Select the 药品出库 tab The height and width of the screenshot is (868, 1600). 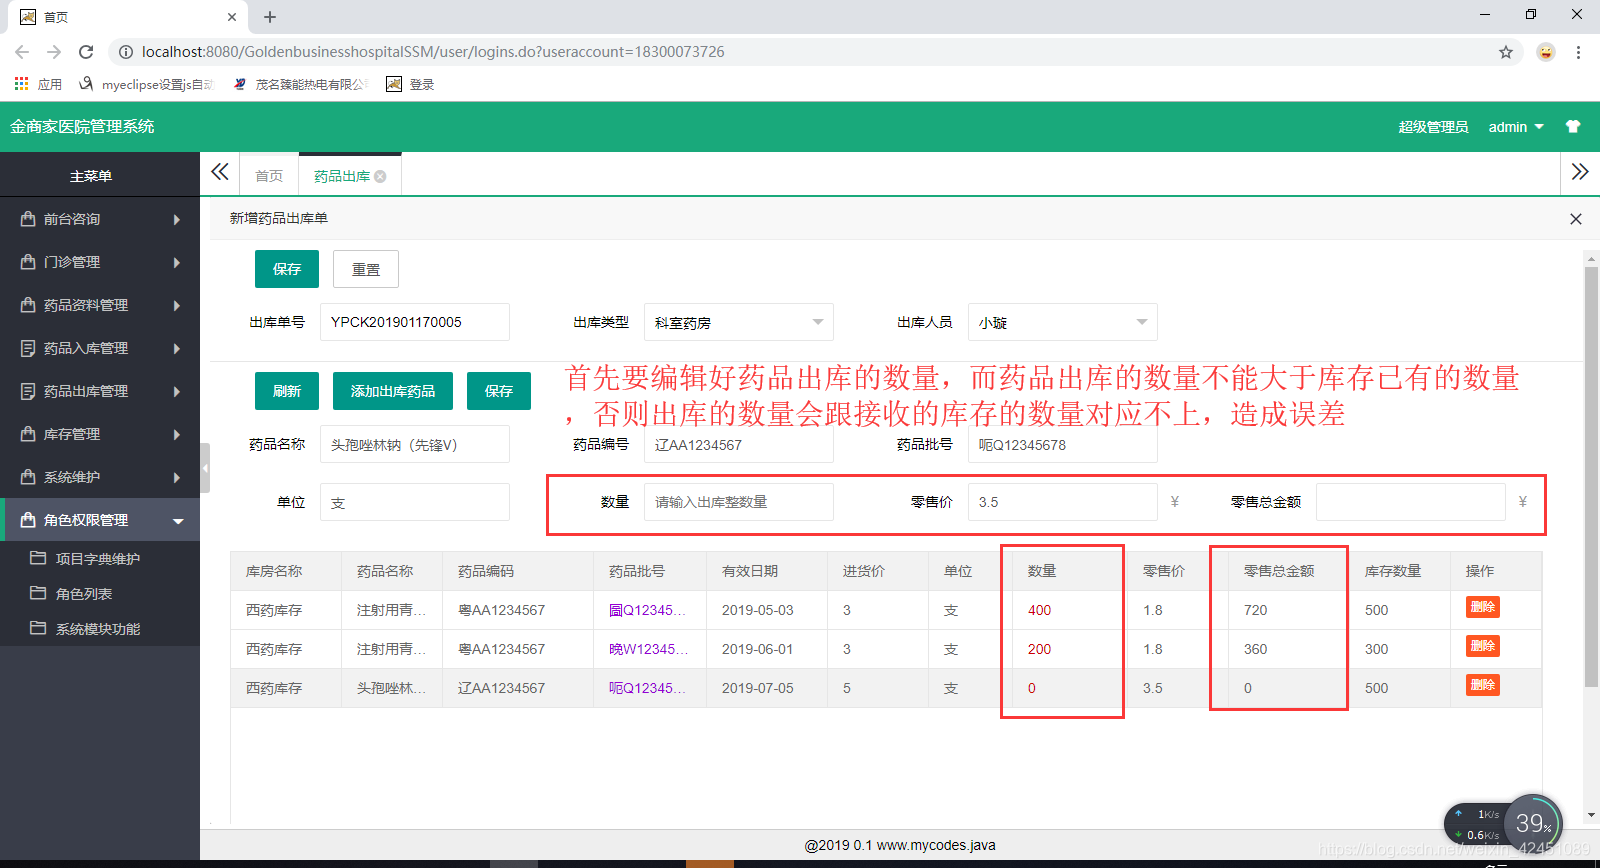pos(341,176)
